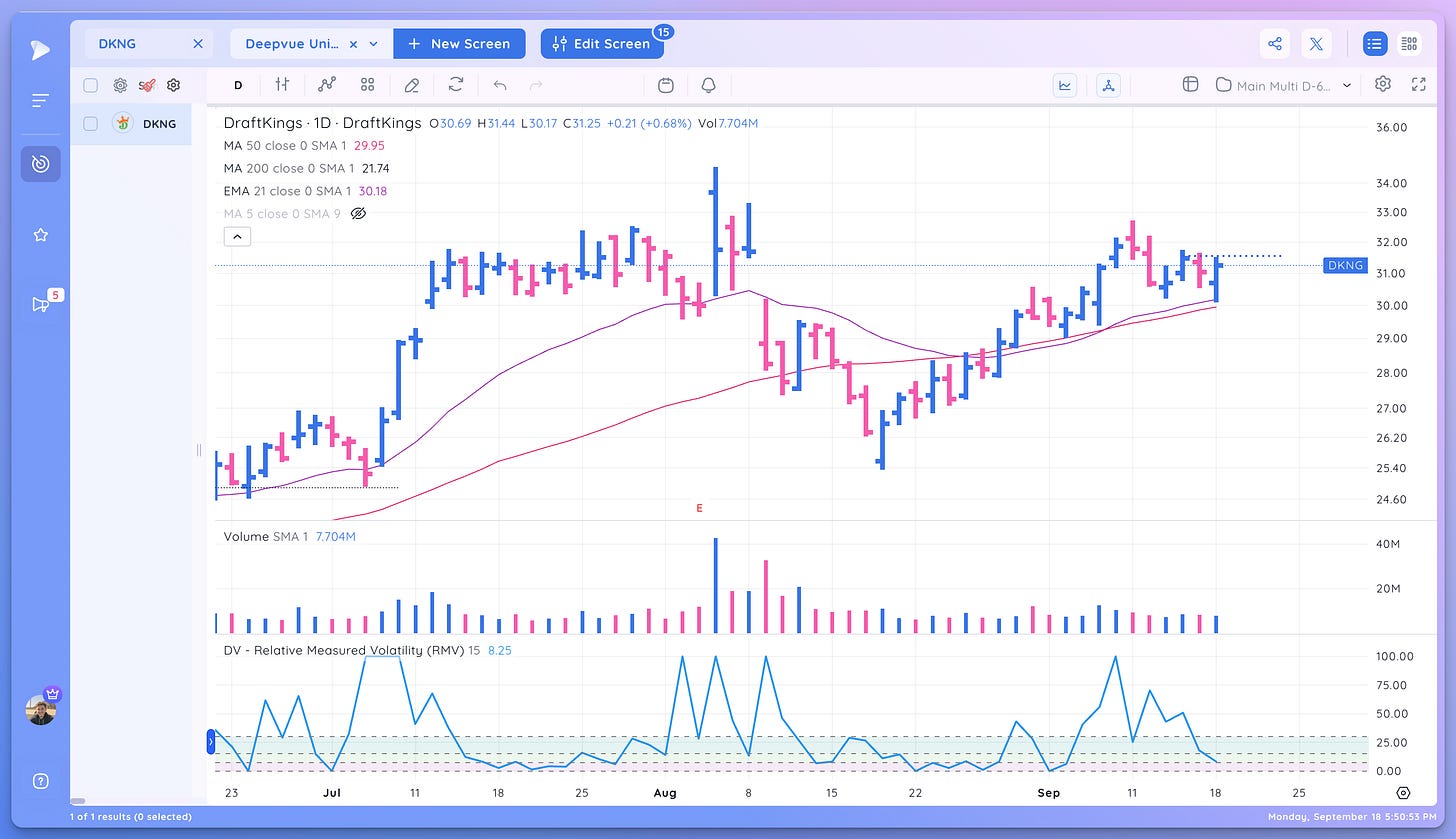Viewport: 1456px width, 839px height.
Task: Click the Aug label on the time axis
Action: [x=665, y=792]
